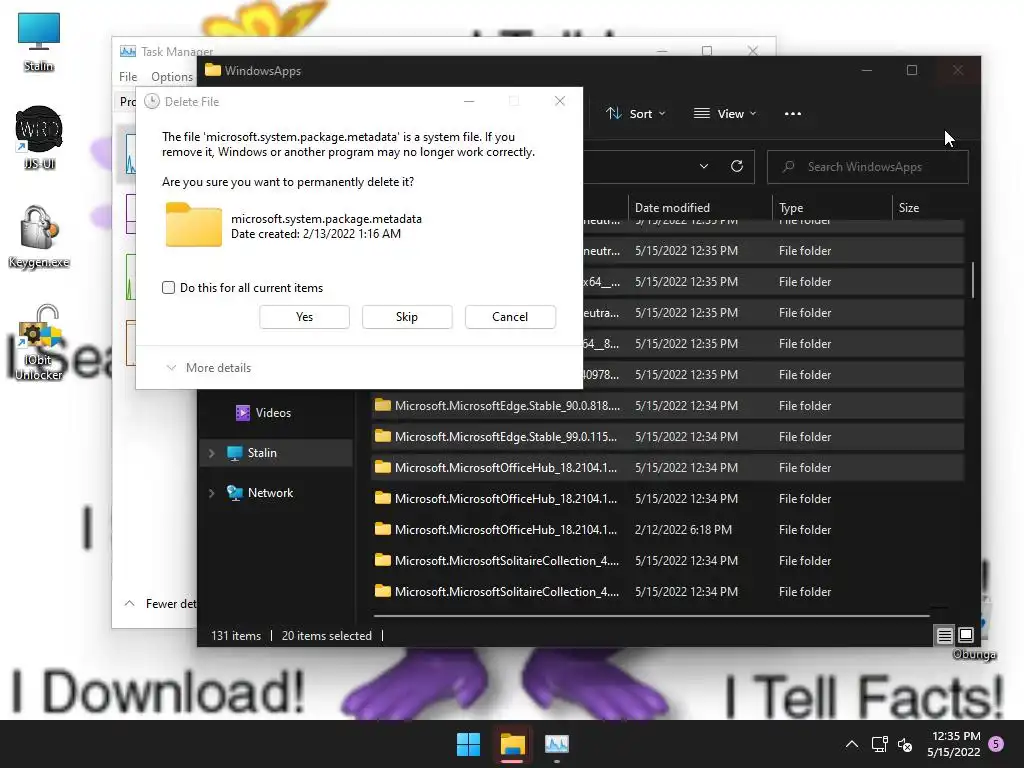Open the IObit Unlocker desktop shortcut
Screen dimensions: 1024x768
pyautogui.click(x=39, y=342)
